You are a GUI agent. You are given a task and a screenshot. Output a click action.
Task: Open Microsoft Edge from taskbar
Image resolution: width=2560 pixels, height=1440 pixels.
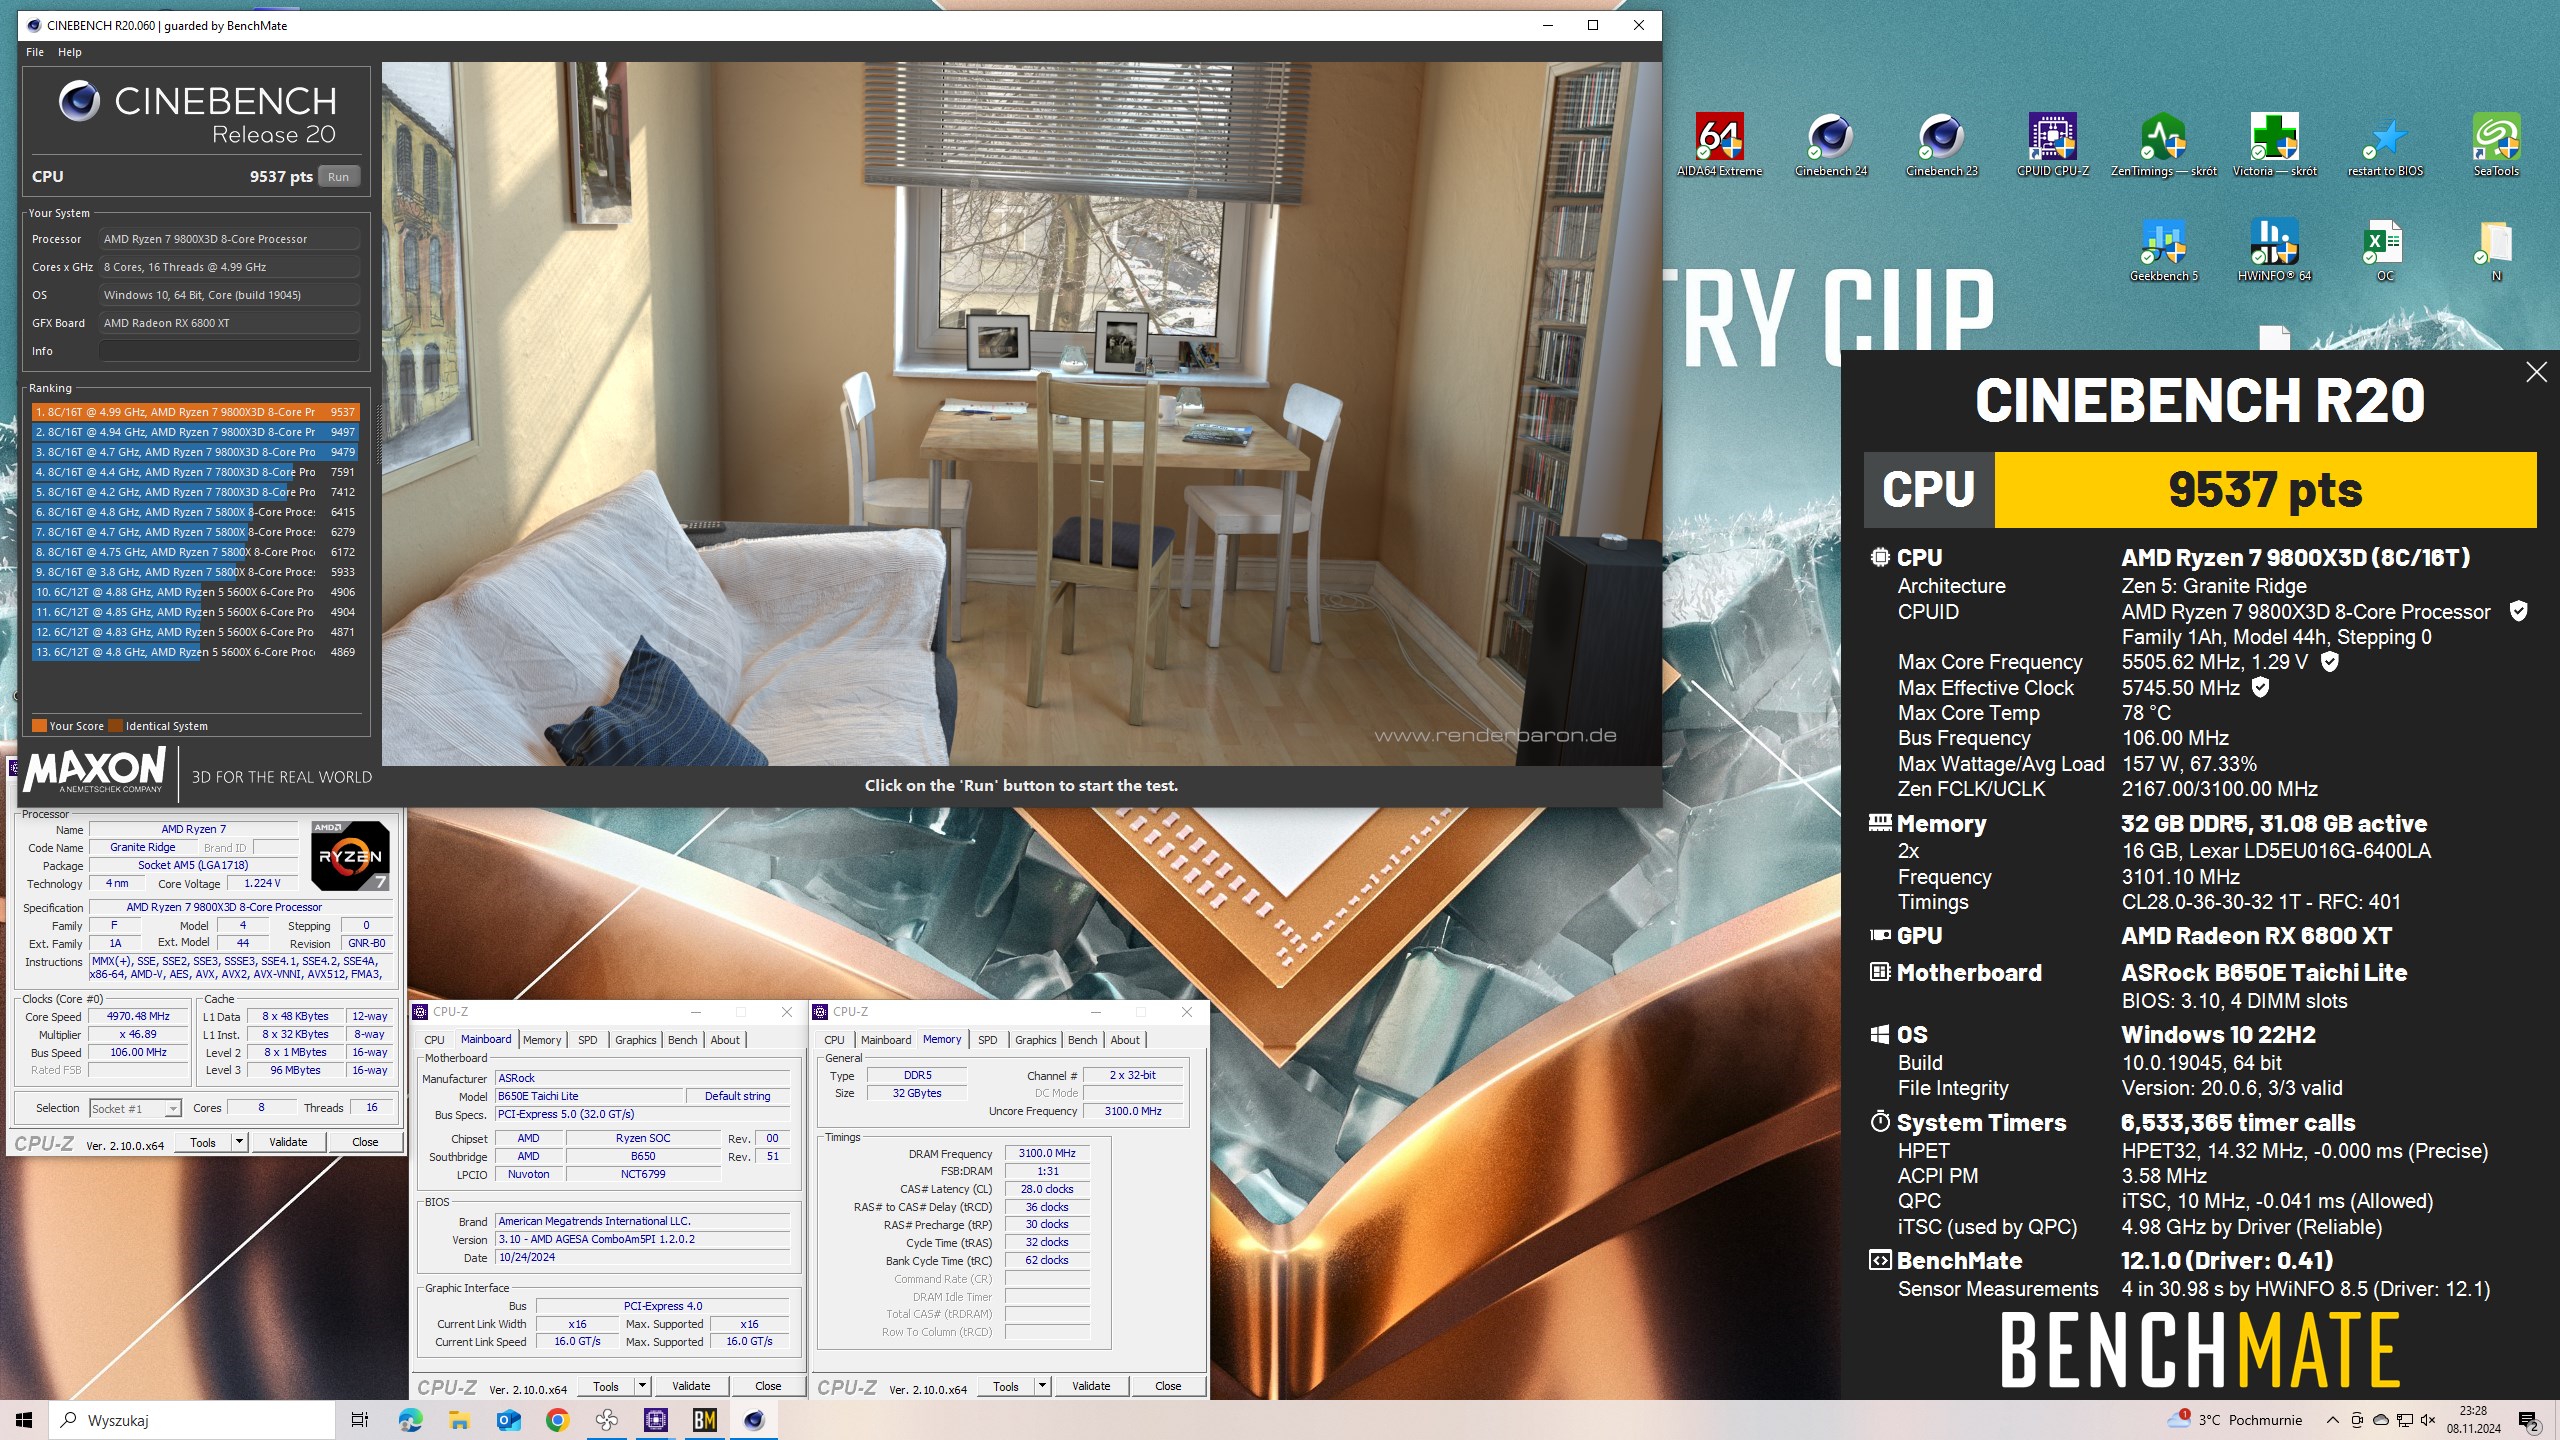point(410,1420)
